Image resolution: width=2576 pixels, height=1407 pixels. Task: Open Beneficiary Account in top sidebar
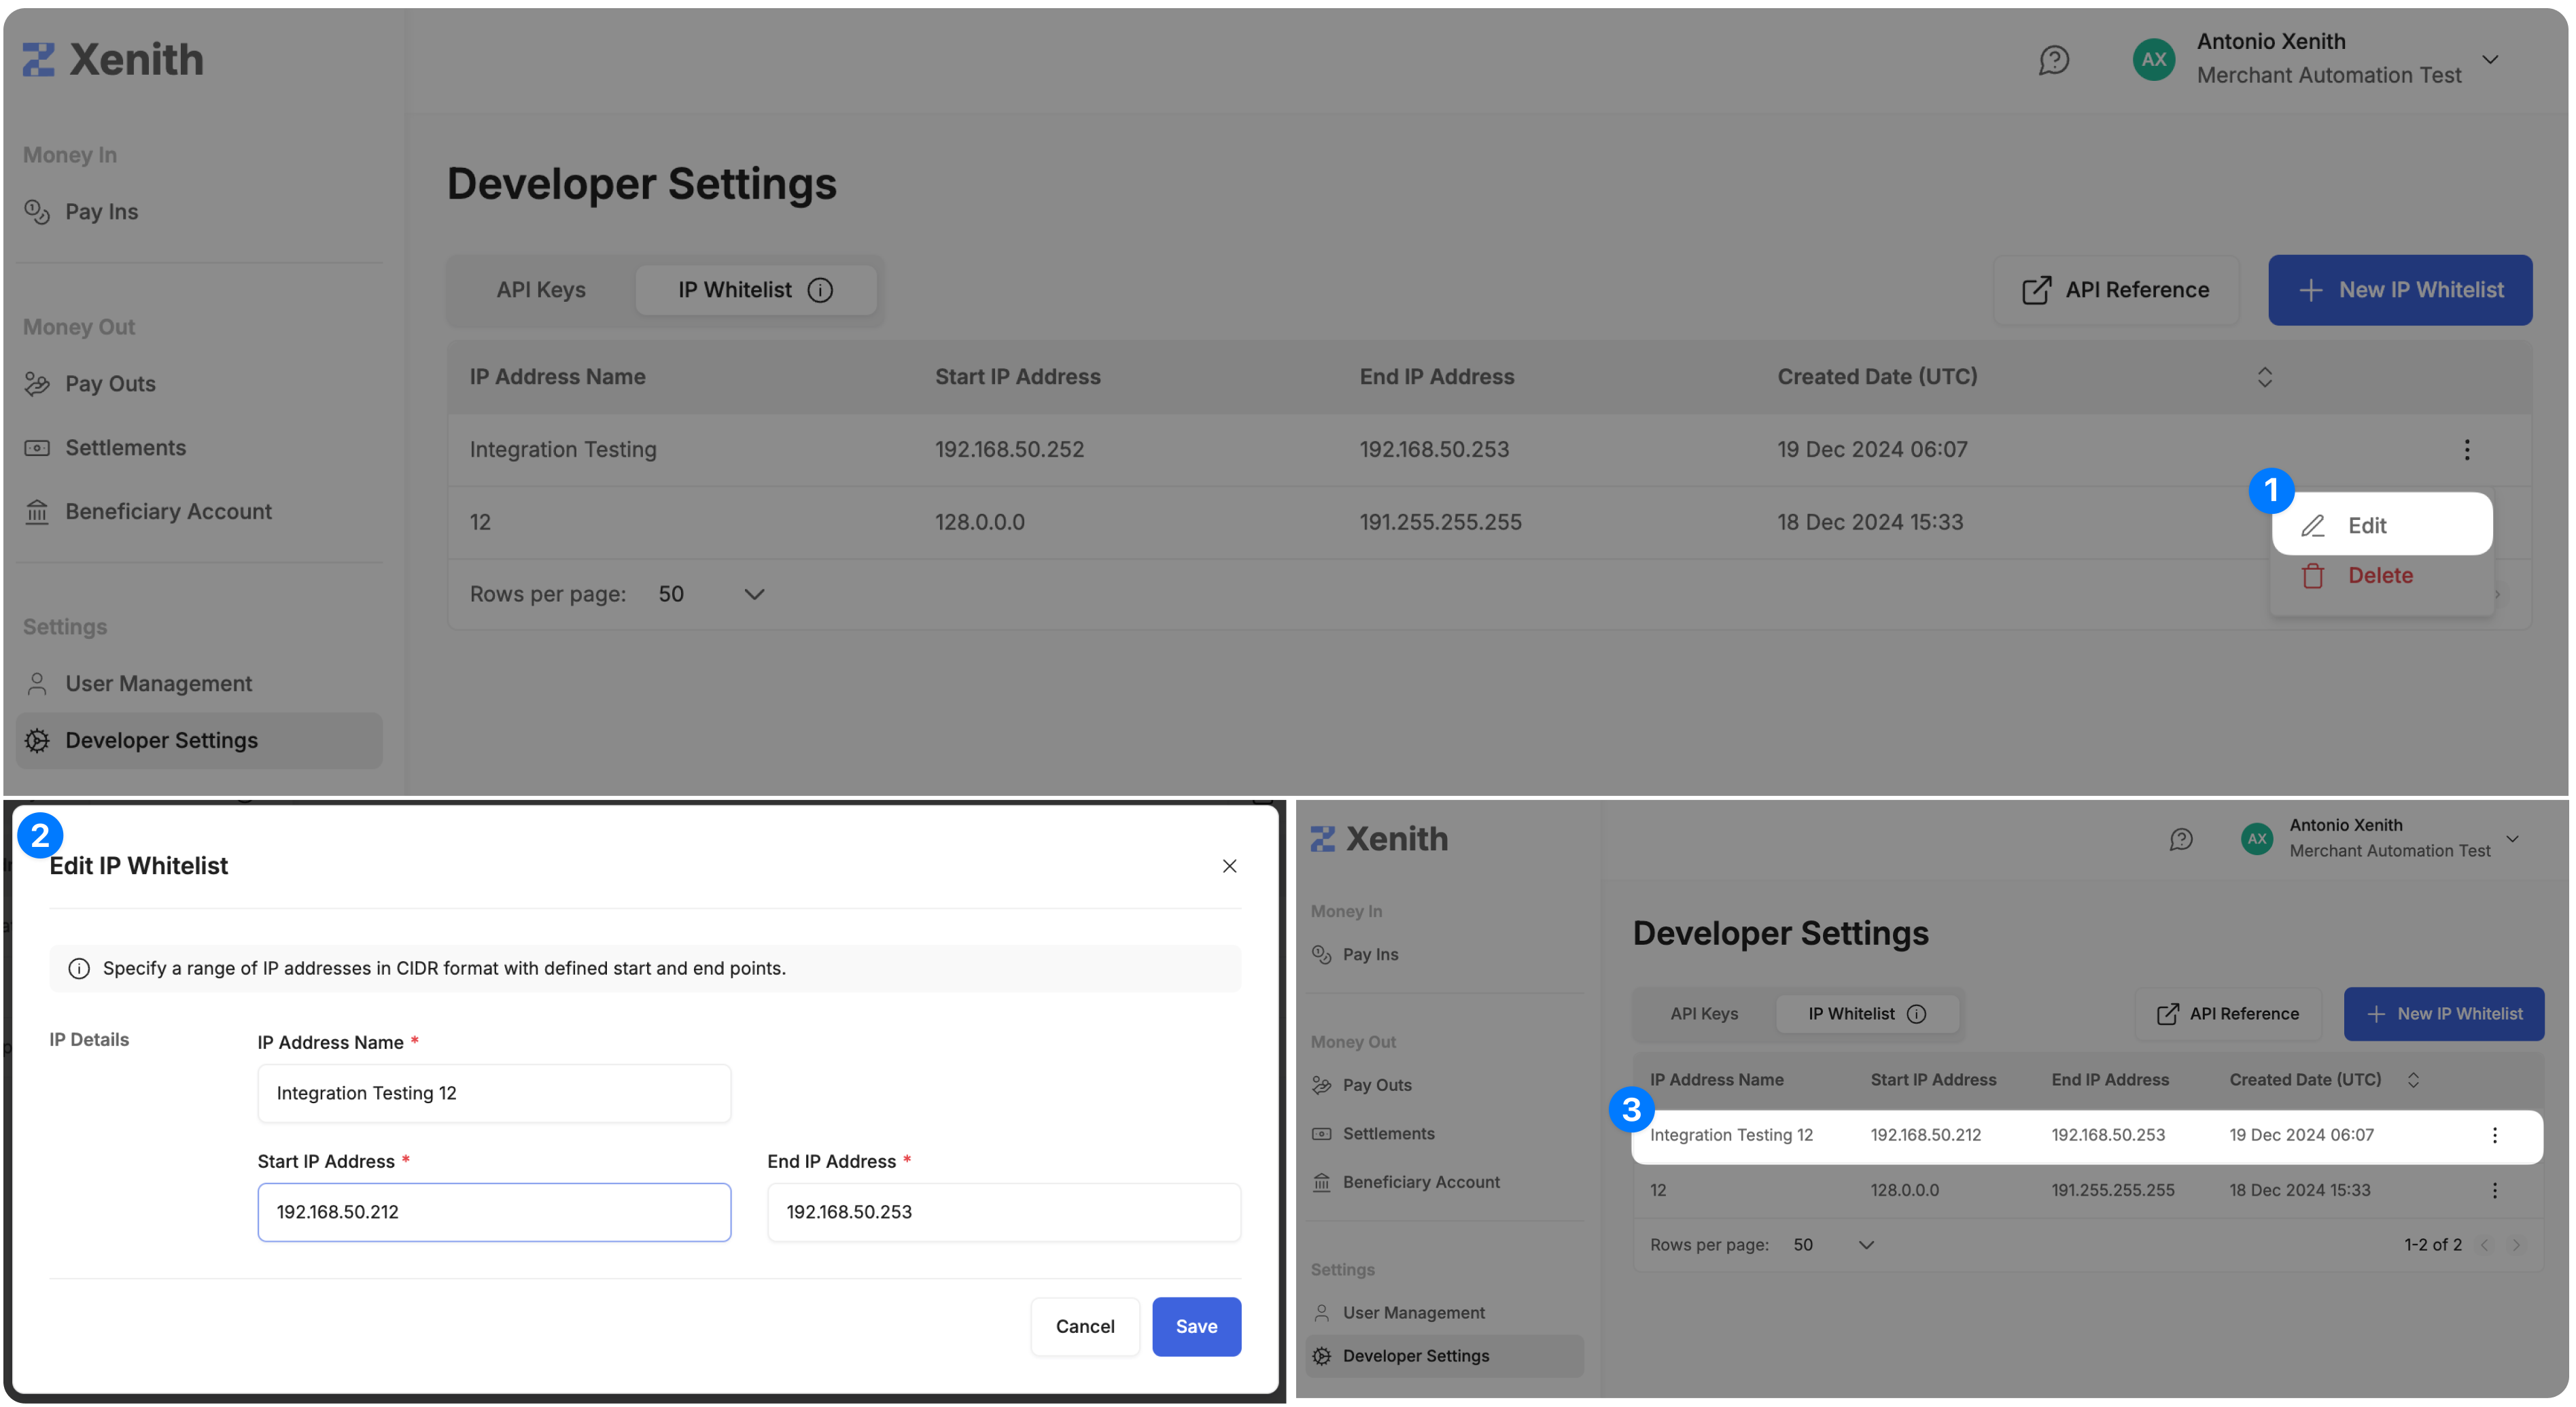click(168, 512)
